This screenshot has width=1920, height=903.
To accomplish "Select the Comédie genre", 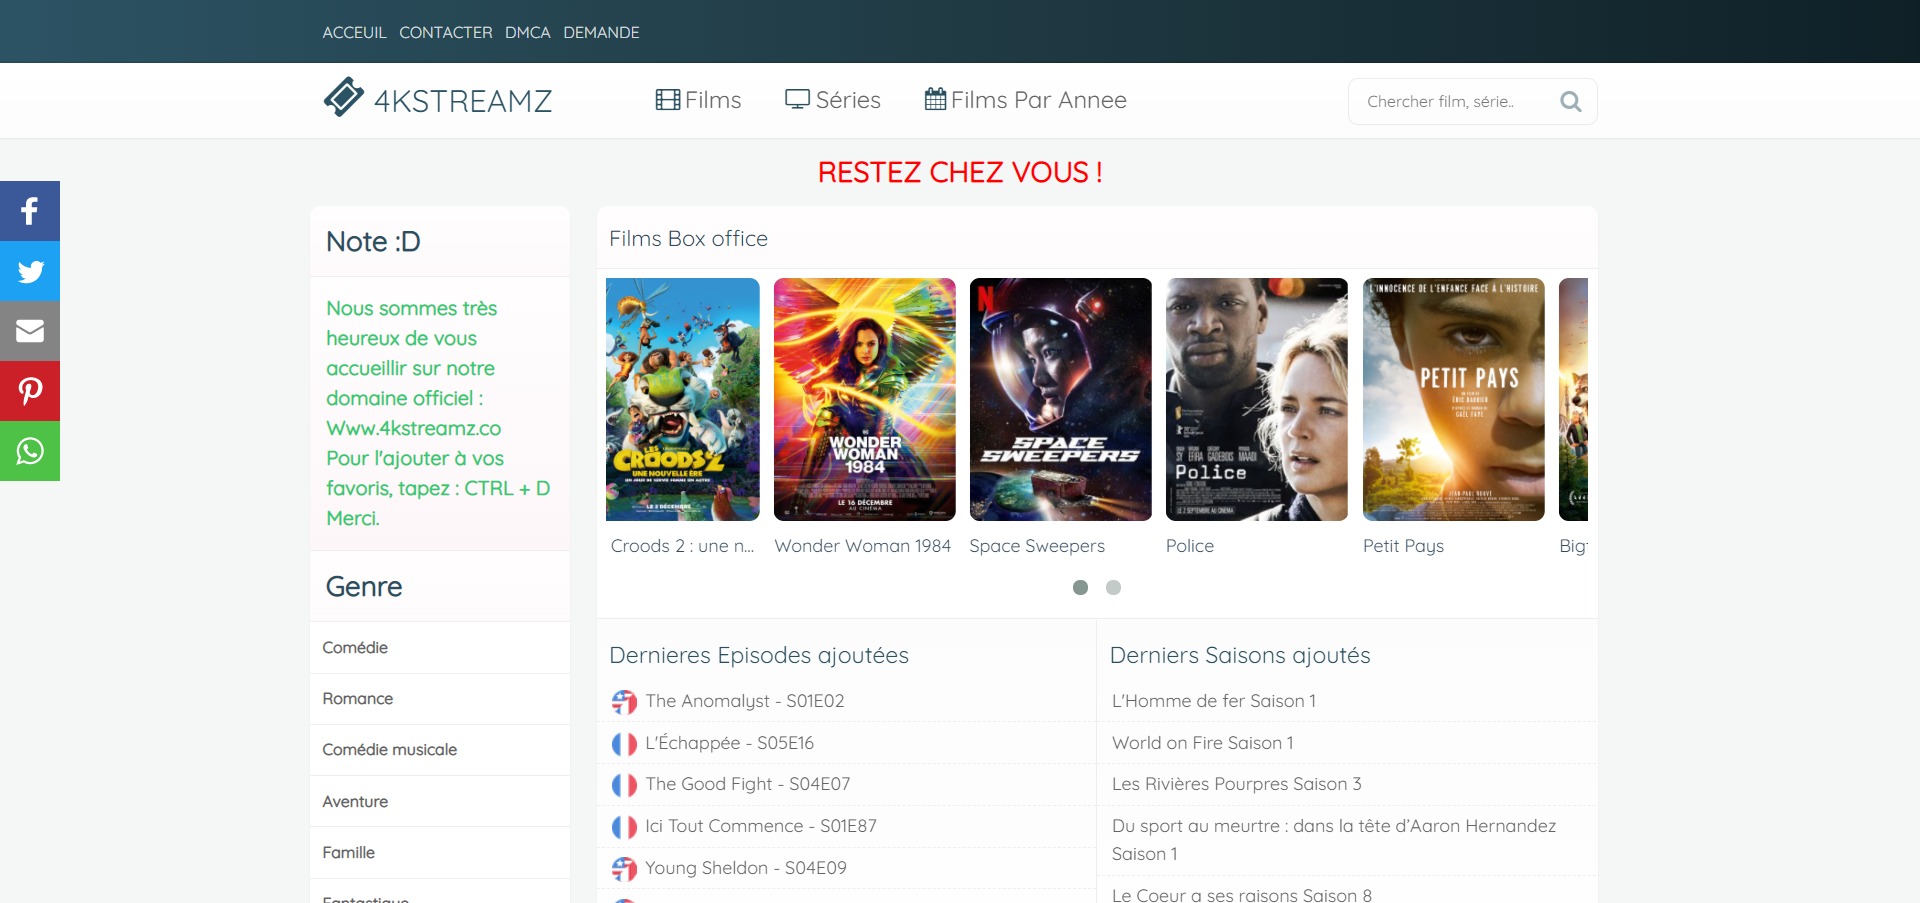I will 355,647.
